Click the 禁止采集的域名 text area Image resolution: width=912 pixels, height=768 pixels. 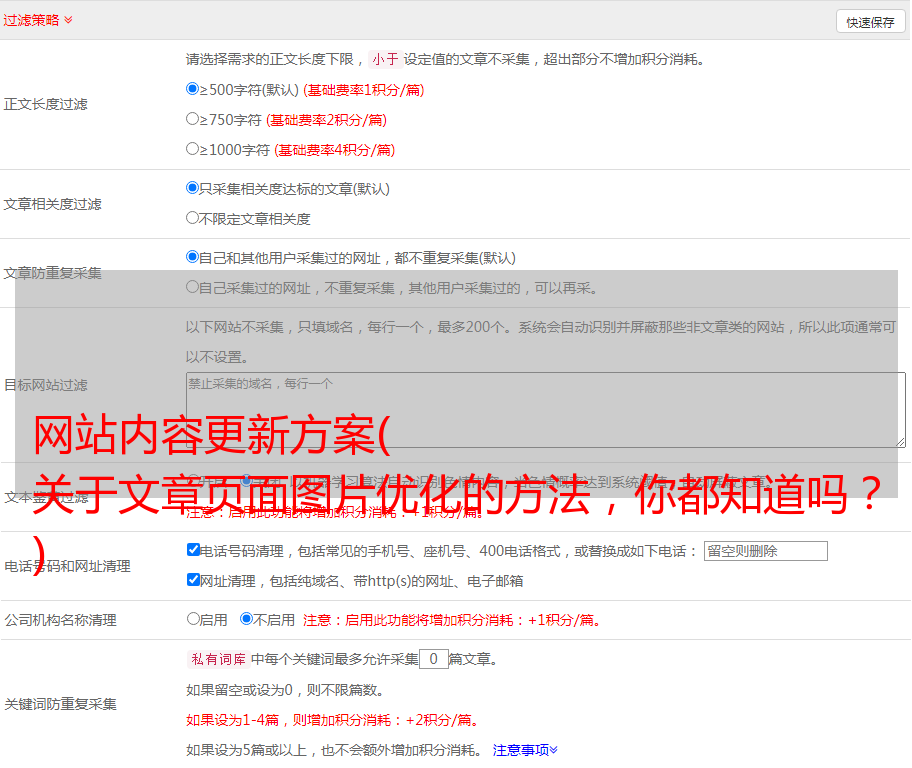545,409
